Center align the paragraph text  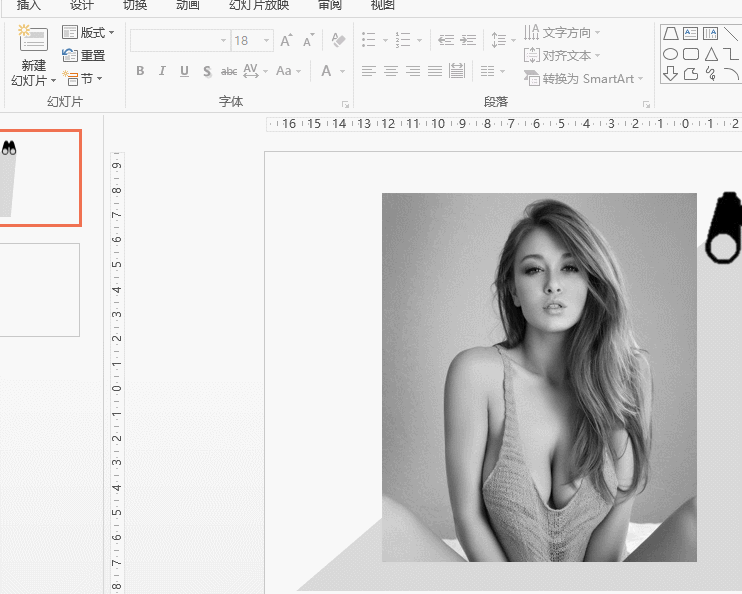[x=391, y=71]
